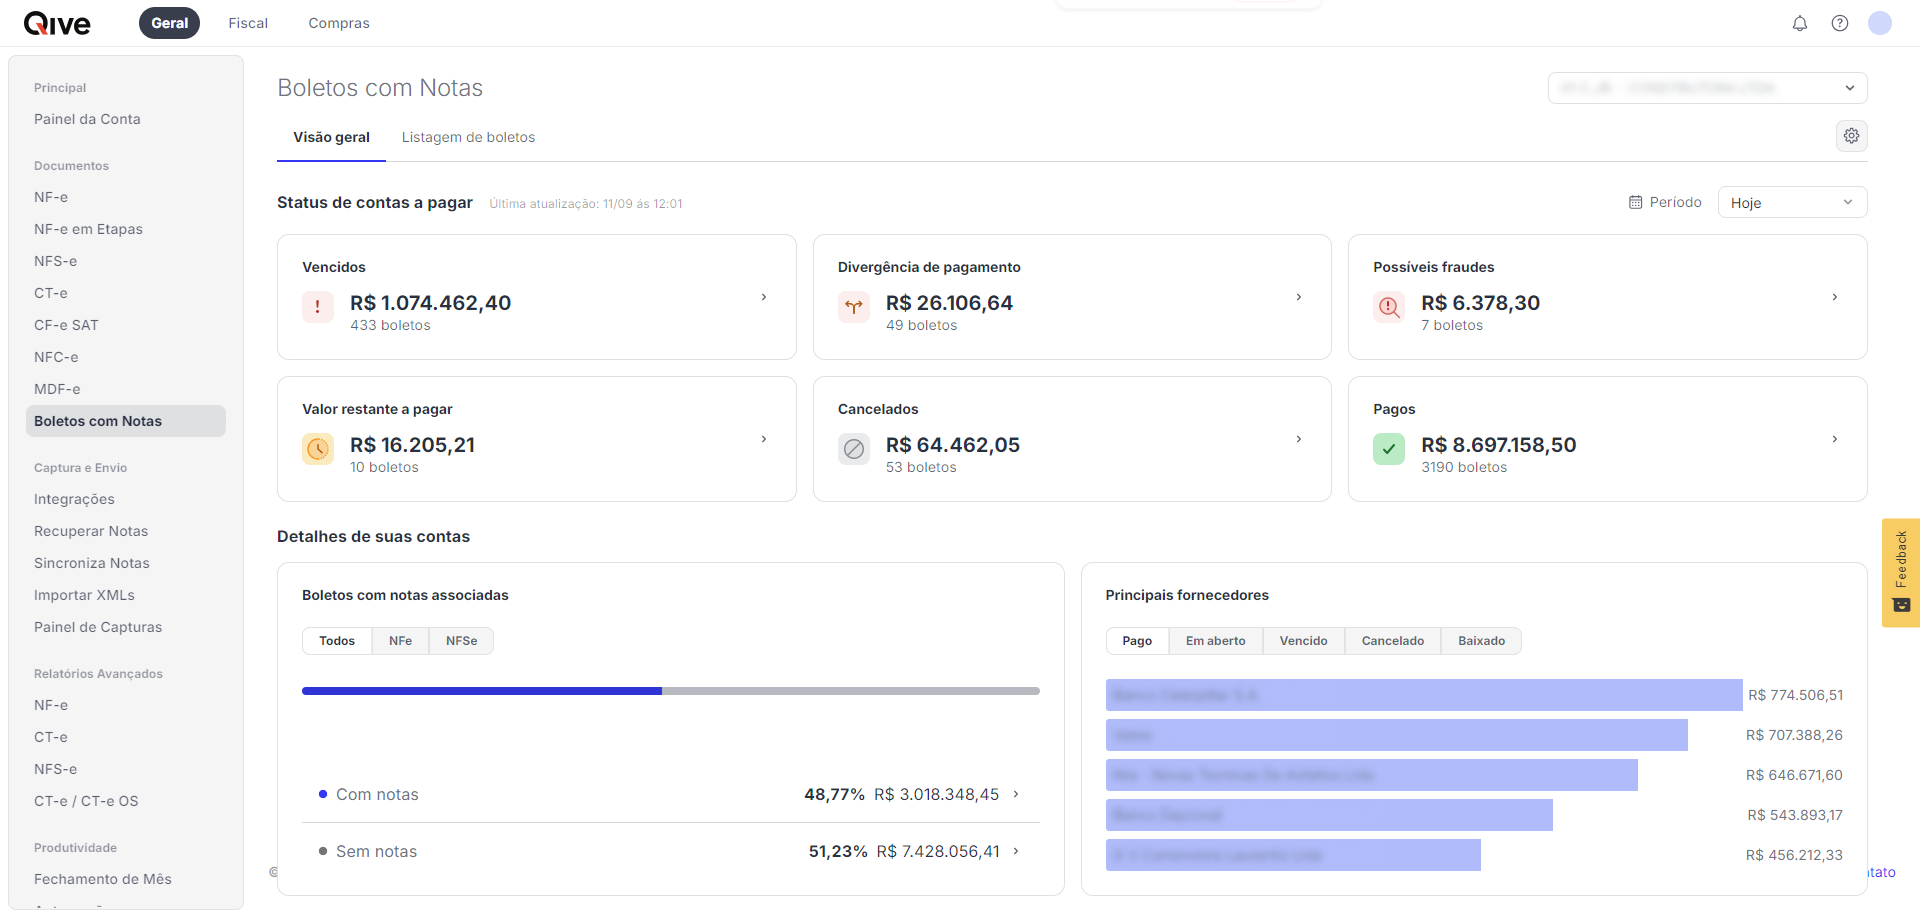Open the company selector dropdown
This screenshot has width=1920, height=917.
point(1707,88)
